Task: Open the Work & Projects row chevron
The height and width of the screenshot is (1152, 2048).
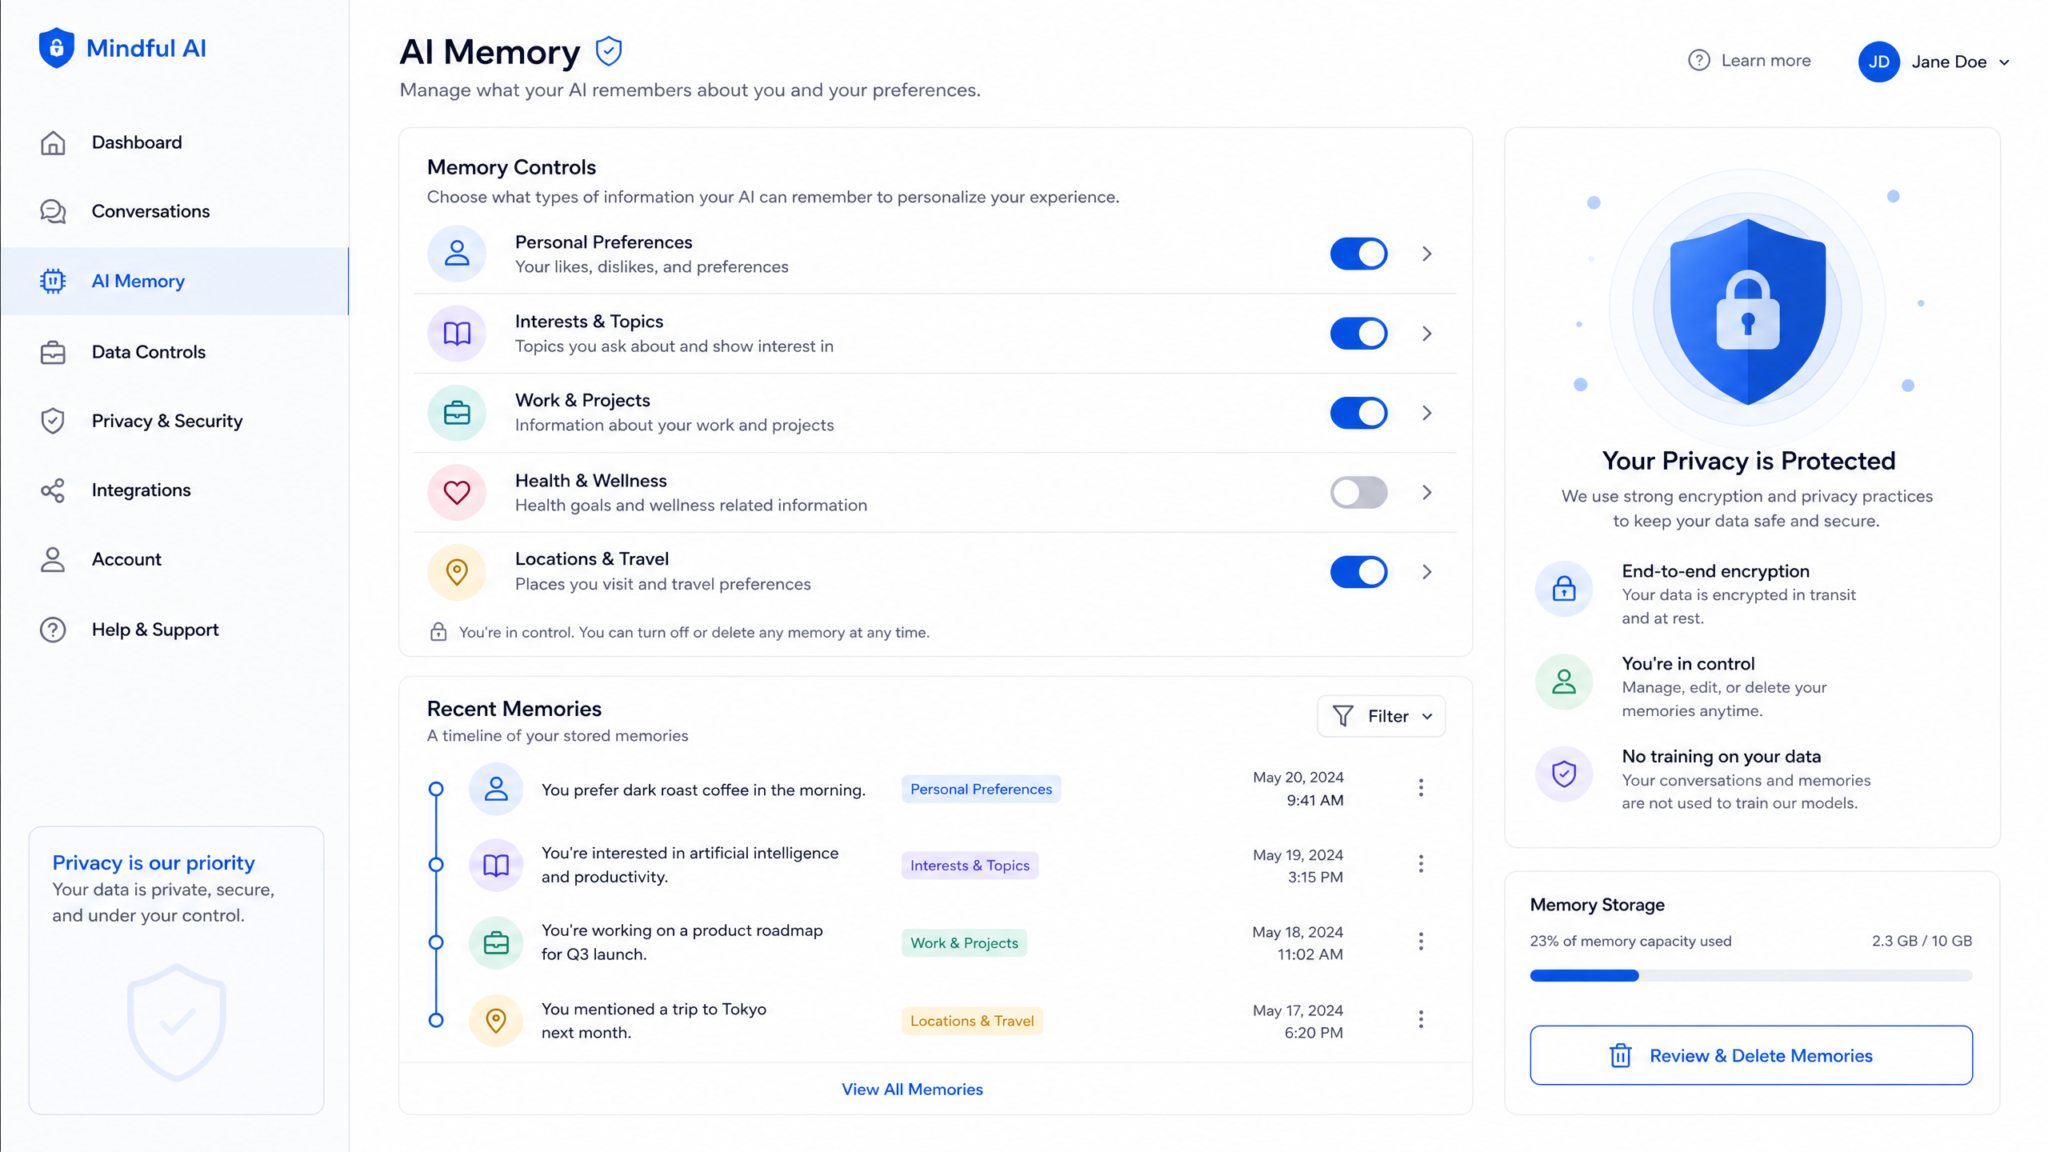Action: (1427, 413)
